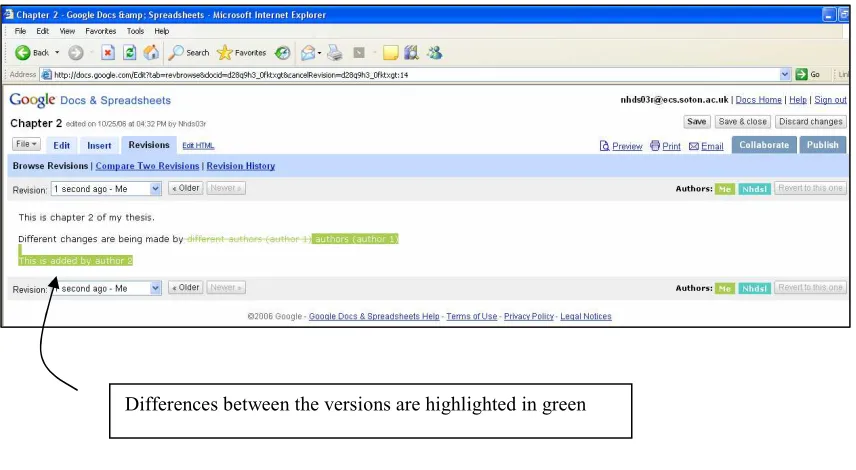The height and width of the screenshot is (470, 856).
Task: Open the View menu
Action: click(x=67, y=31)
